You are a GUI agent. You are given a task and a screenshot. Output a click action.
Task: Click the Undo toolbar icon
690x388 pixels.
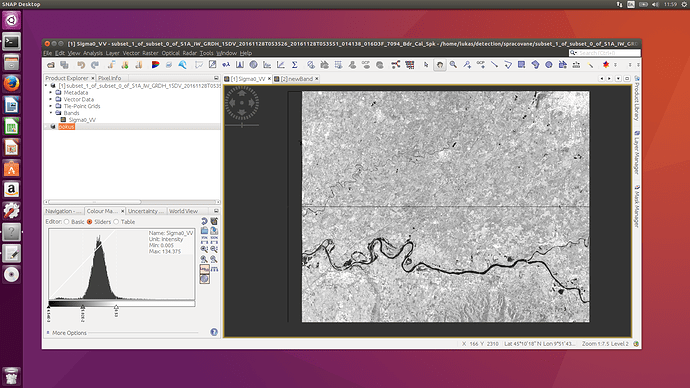[x=81, y=65]
